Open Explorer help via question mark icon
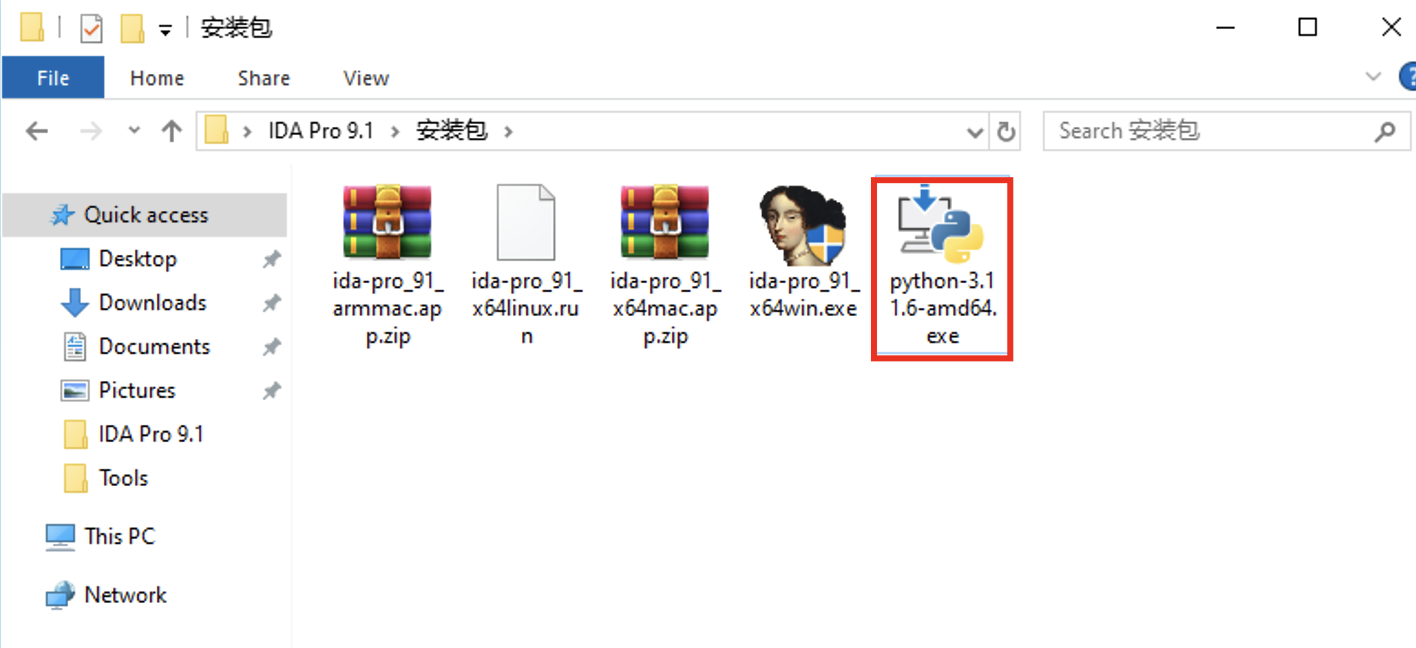Screen dimensions: 1416x648 [x=1406, y=76]
